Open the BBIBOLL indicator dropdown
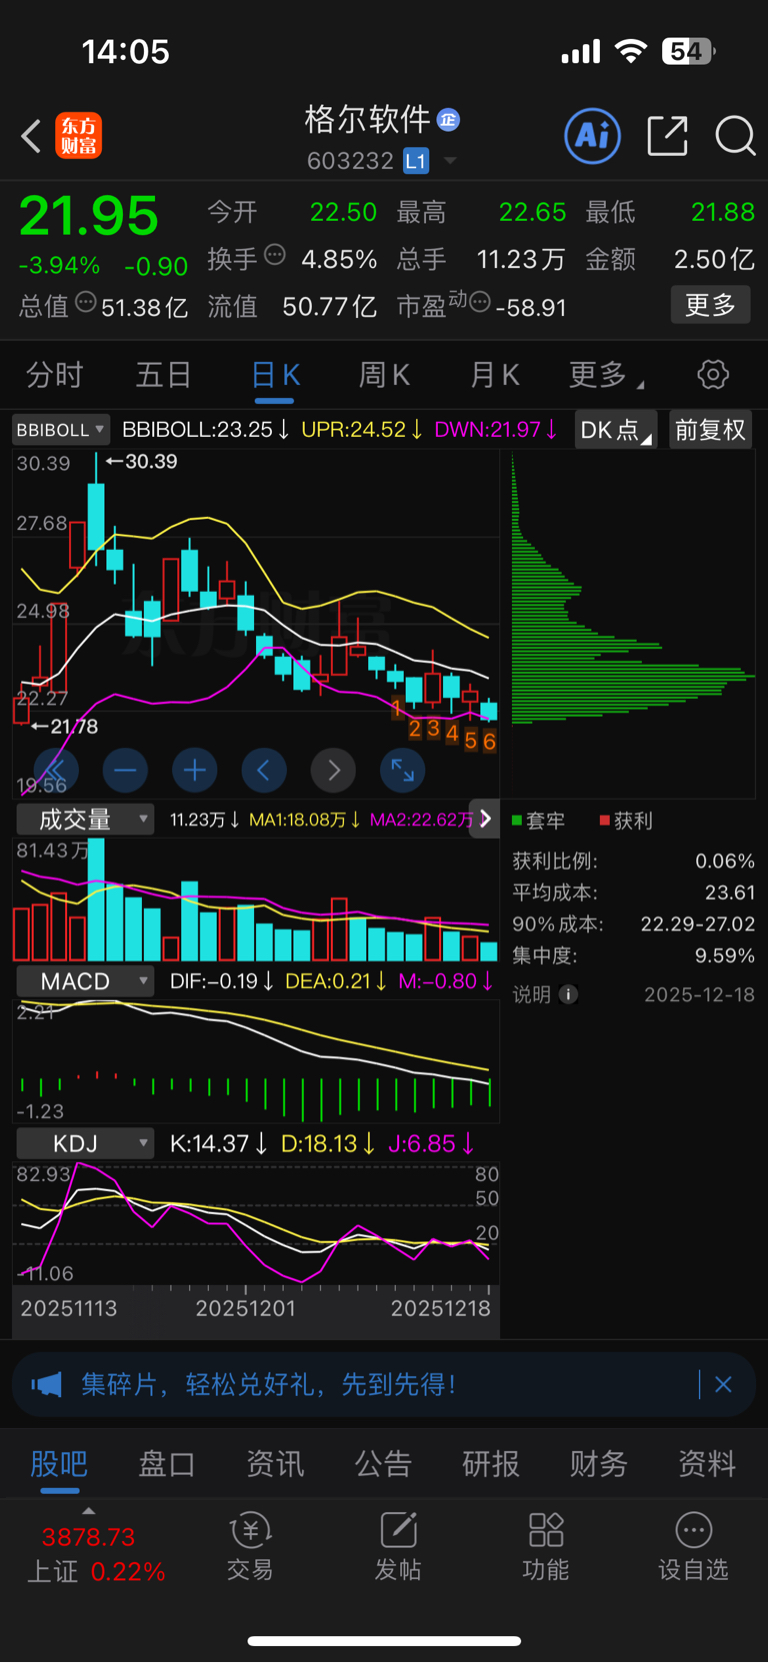The width and height of the screenshot is (768, 1663). pos(60,430)
